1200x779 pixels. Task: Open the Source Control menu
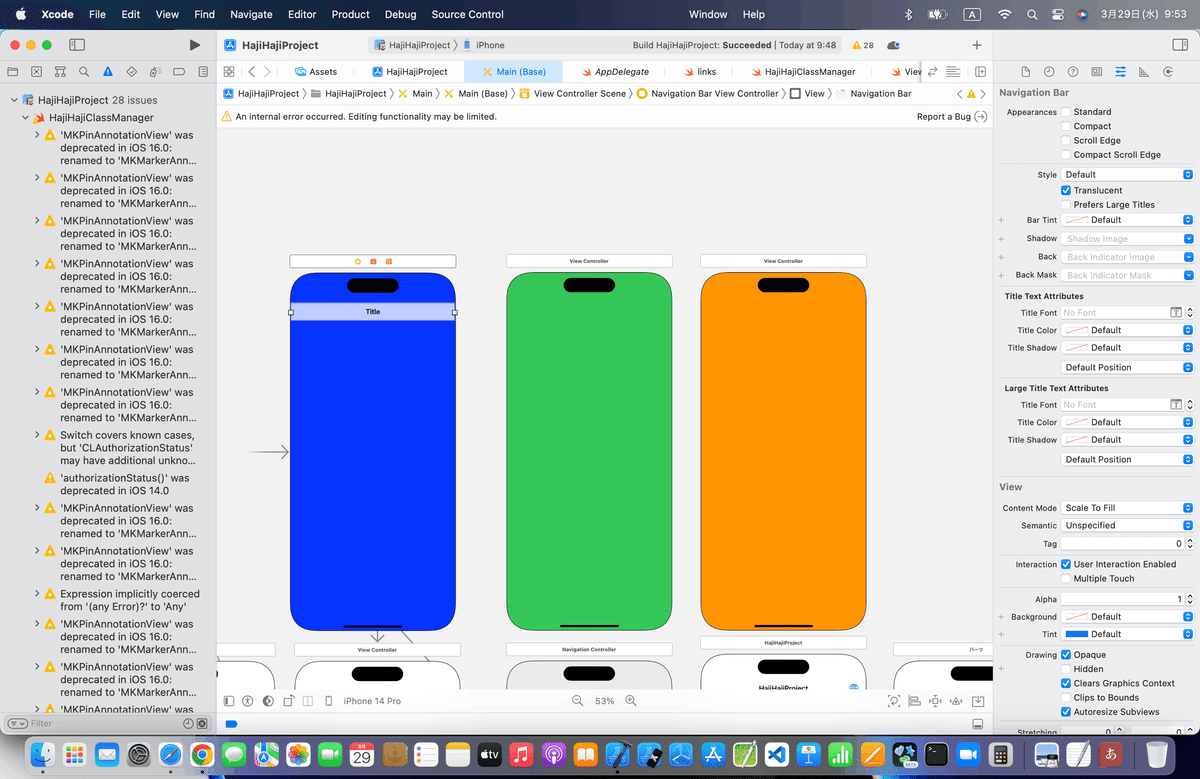(x=468, y=14)
